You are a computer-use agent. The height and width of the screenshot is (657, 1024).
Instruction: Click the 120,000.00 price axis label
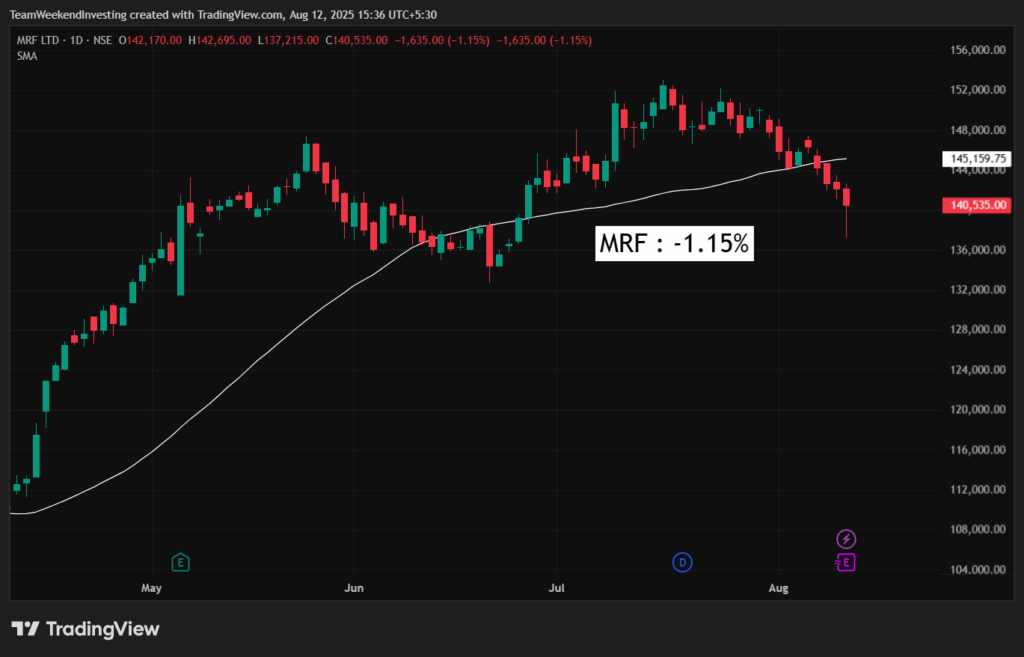(978, 409)
